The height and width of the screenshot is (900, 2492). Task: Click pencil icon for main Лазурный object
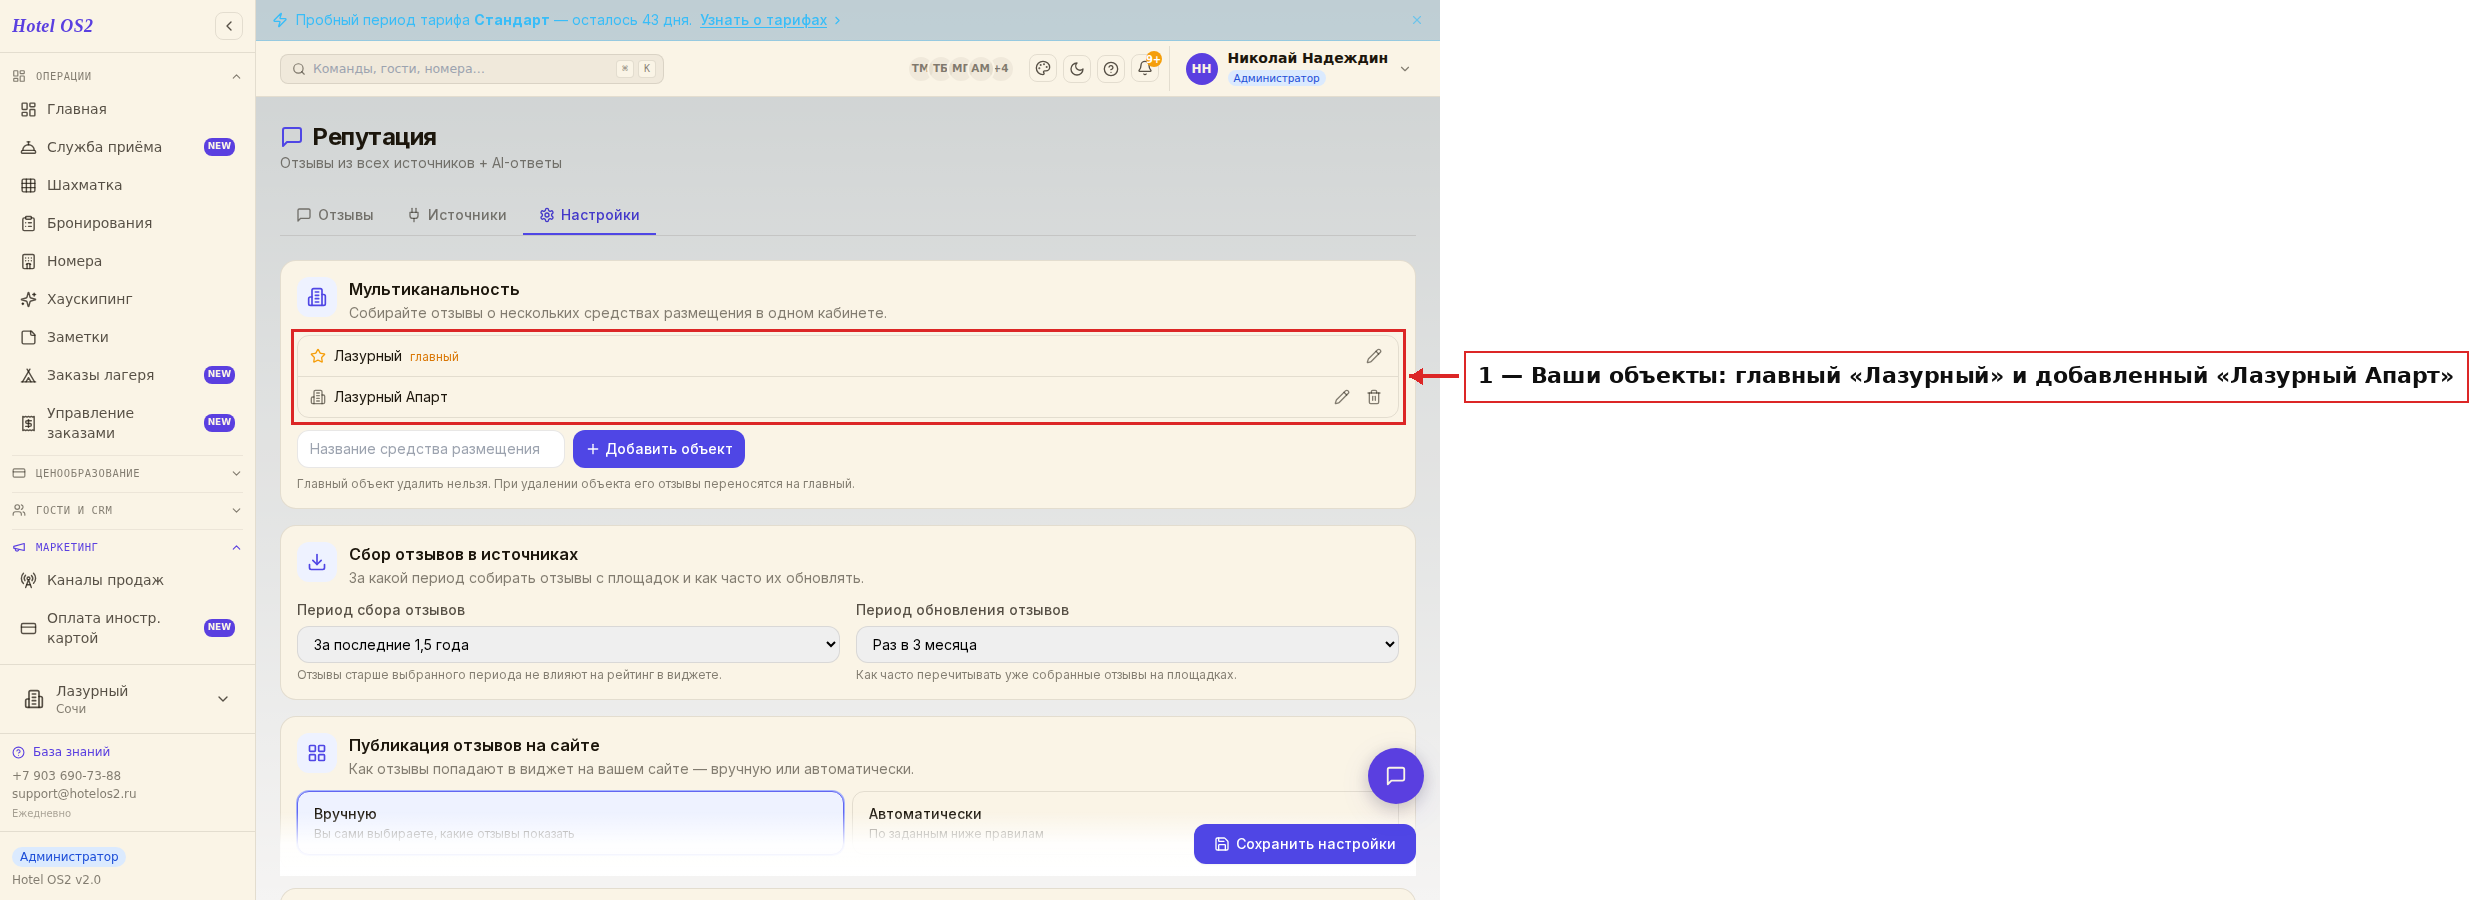pyautogui.click(x=1374, y=356)
